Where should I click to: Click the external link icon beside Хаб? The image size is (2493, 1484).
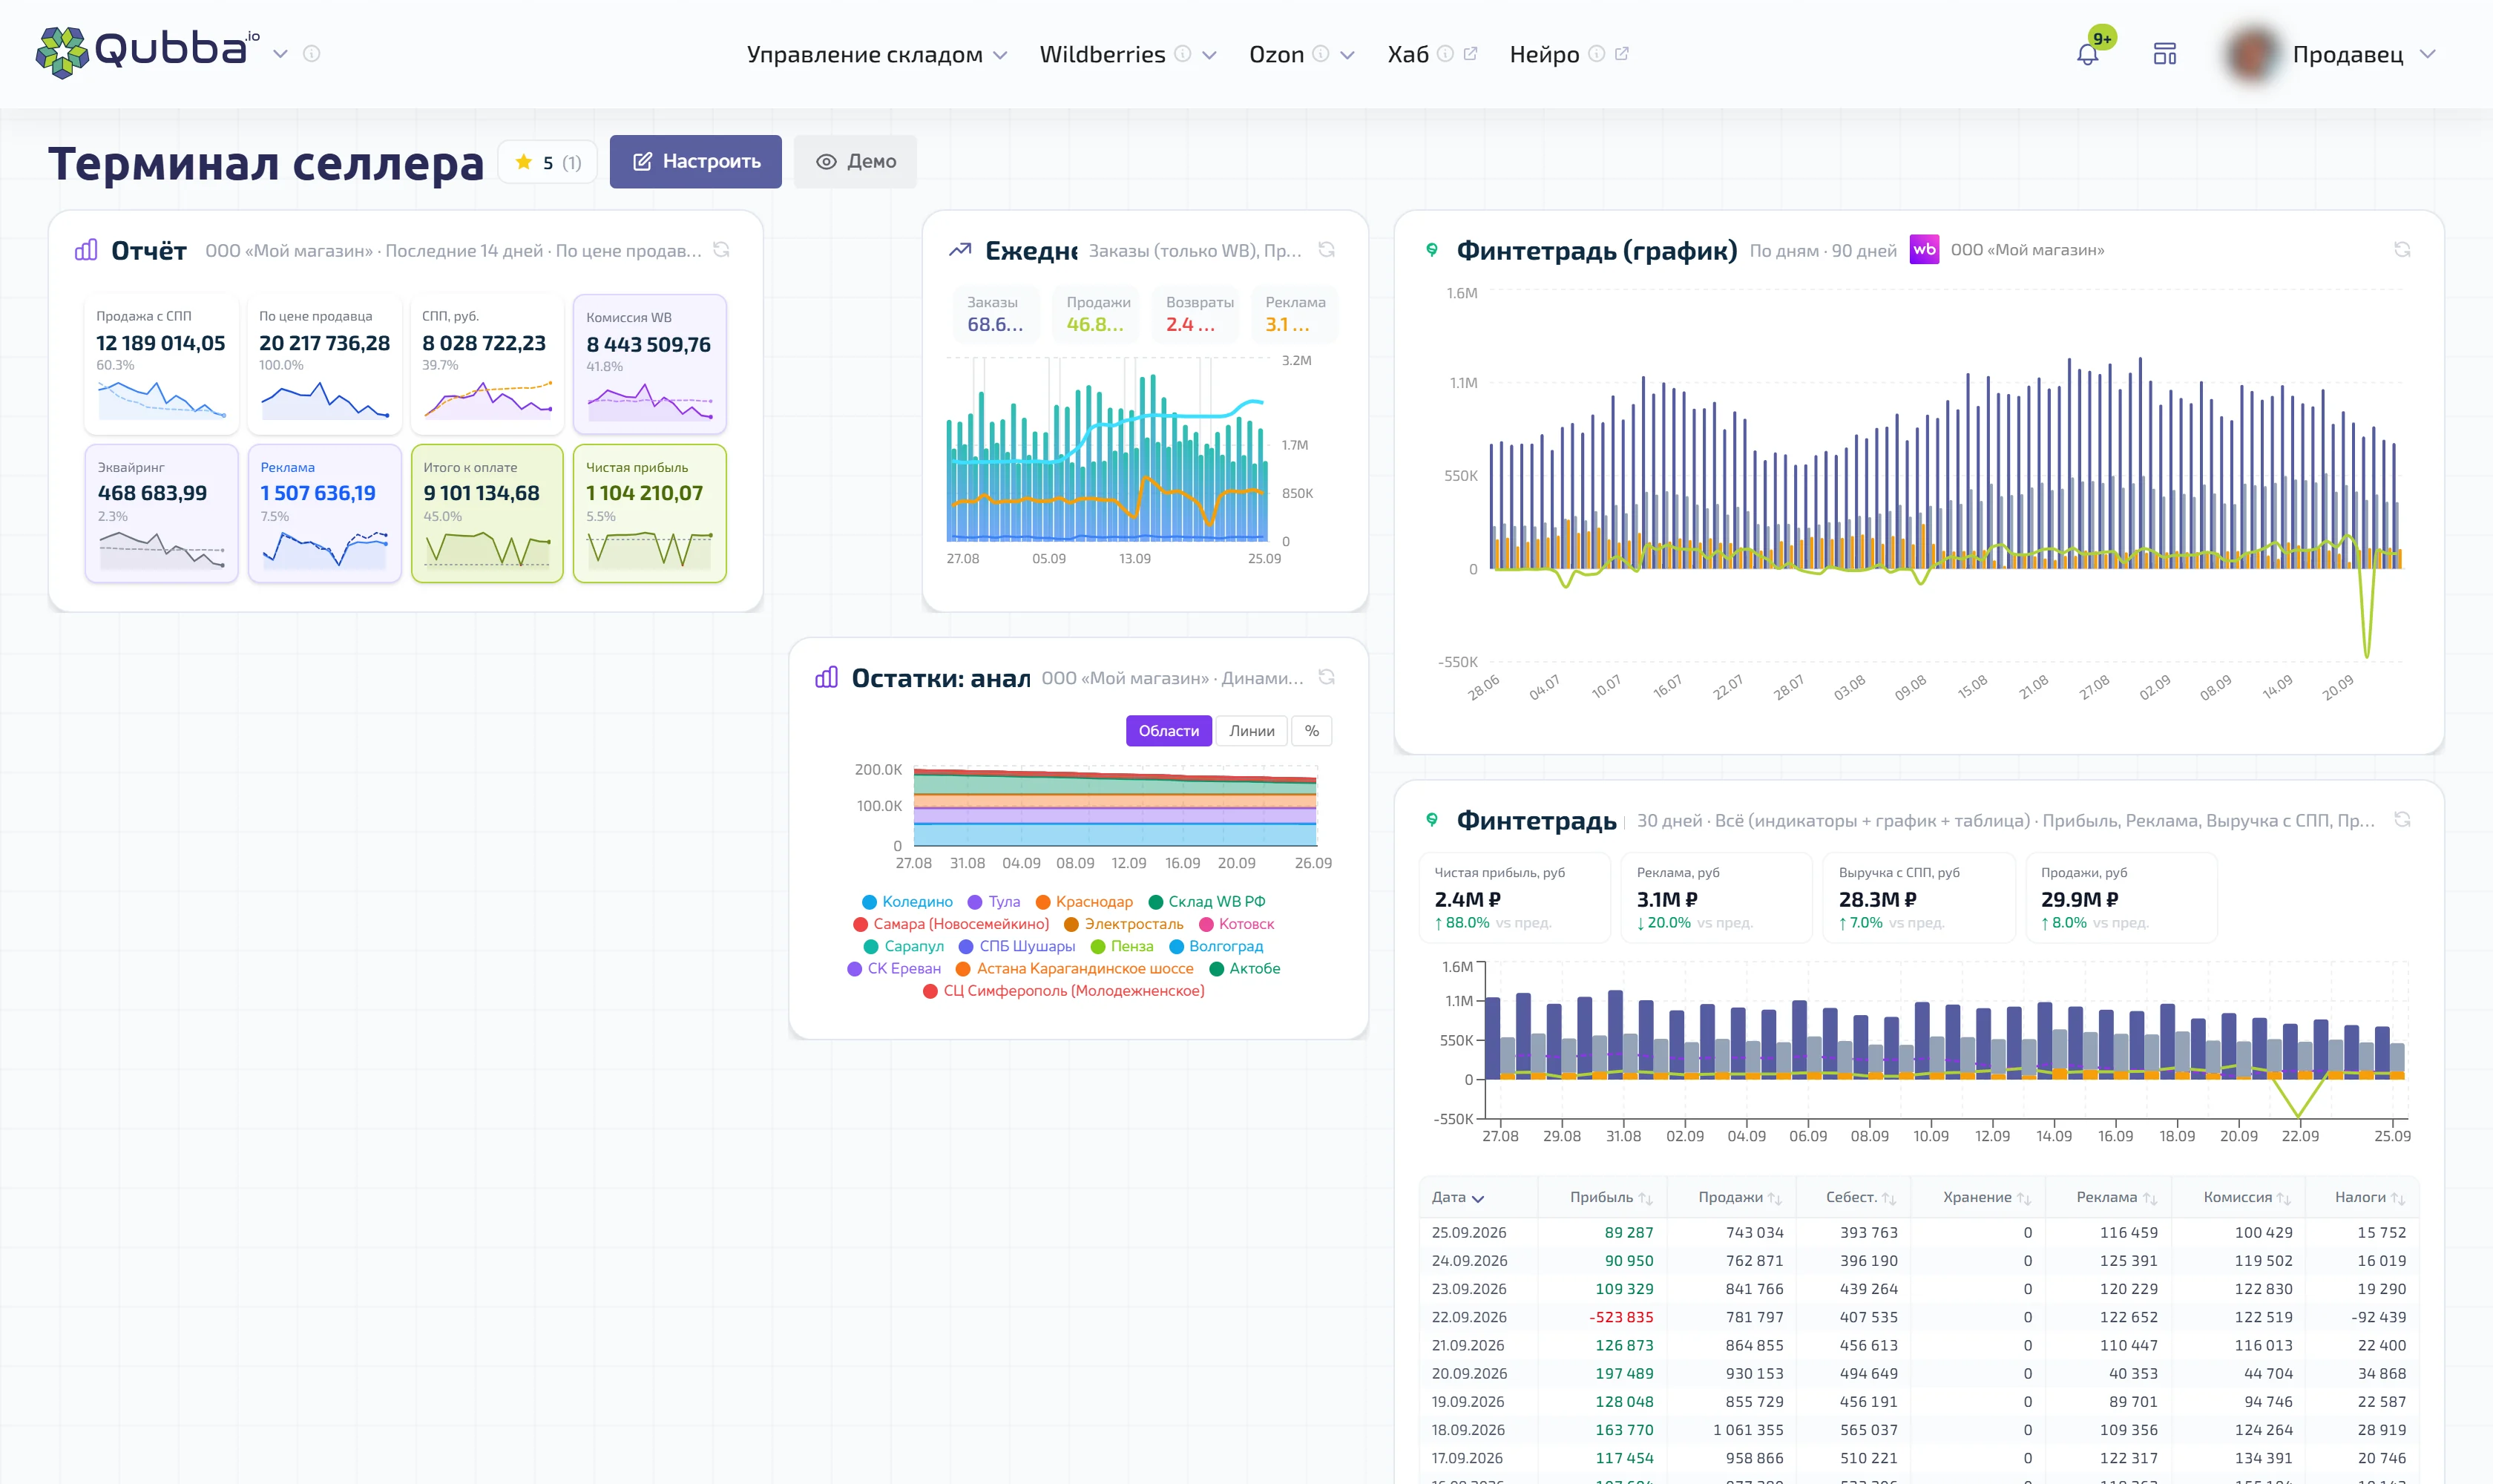coord(1470,53)
